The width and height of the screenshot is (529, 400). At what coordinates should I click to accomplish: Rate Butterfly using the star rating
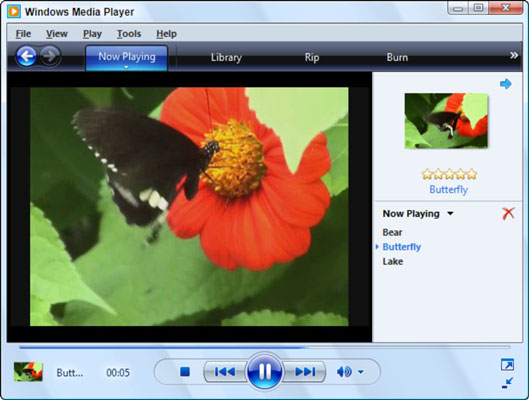tap(449, 174)
